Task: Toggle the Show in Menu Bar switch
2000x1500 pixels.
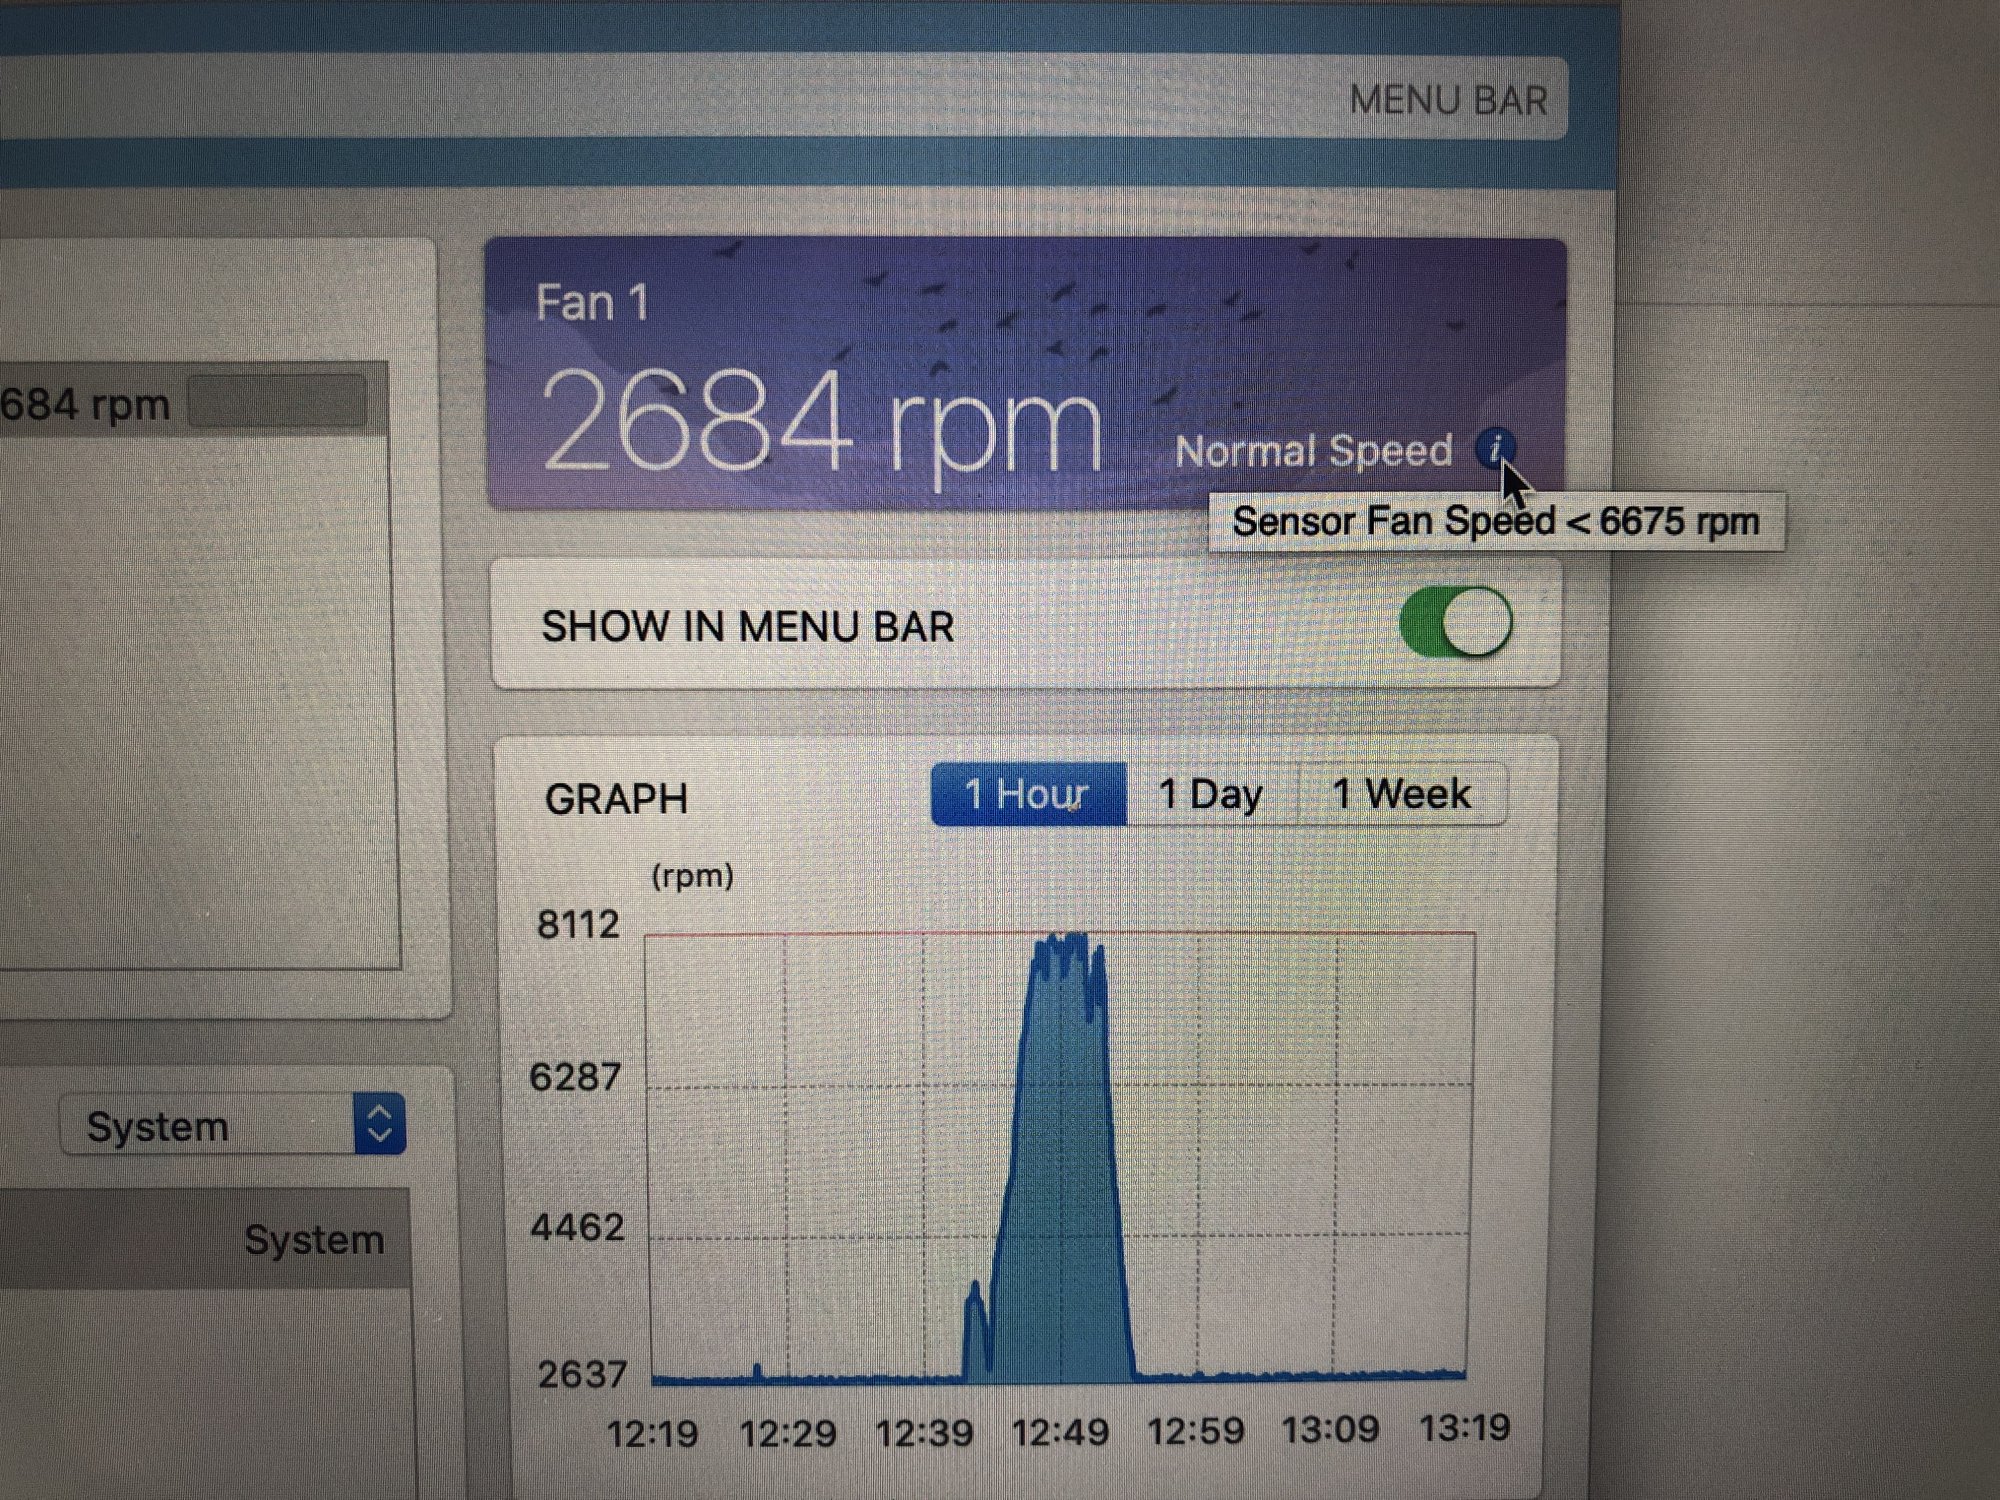Action: click(x=1456, y=622)
